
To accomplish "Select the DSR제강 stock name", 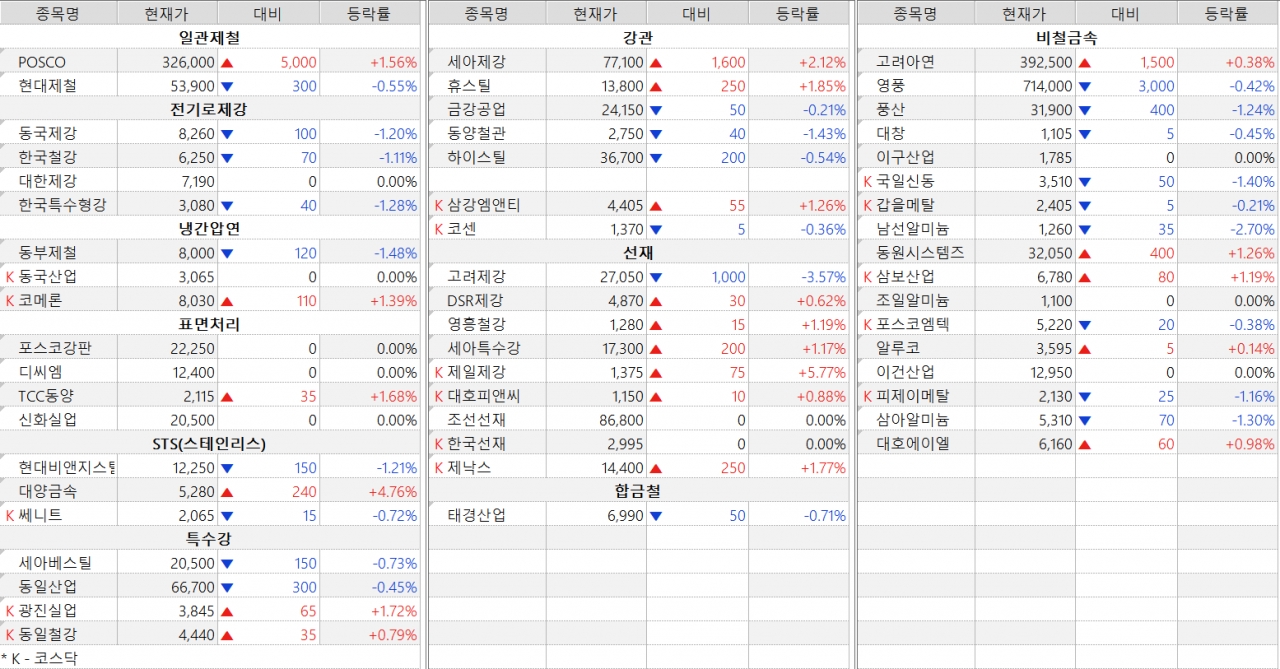I will click(475, 301).
